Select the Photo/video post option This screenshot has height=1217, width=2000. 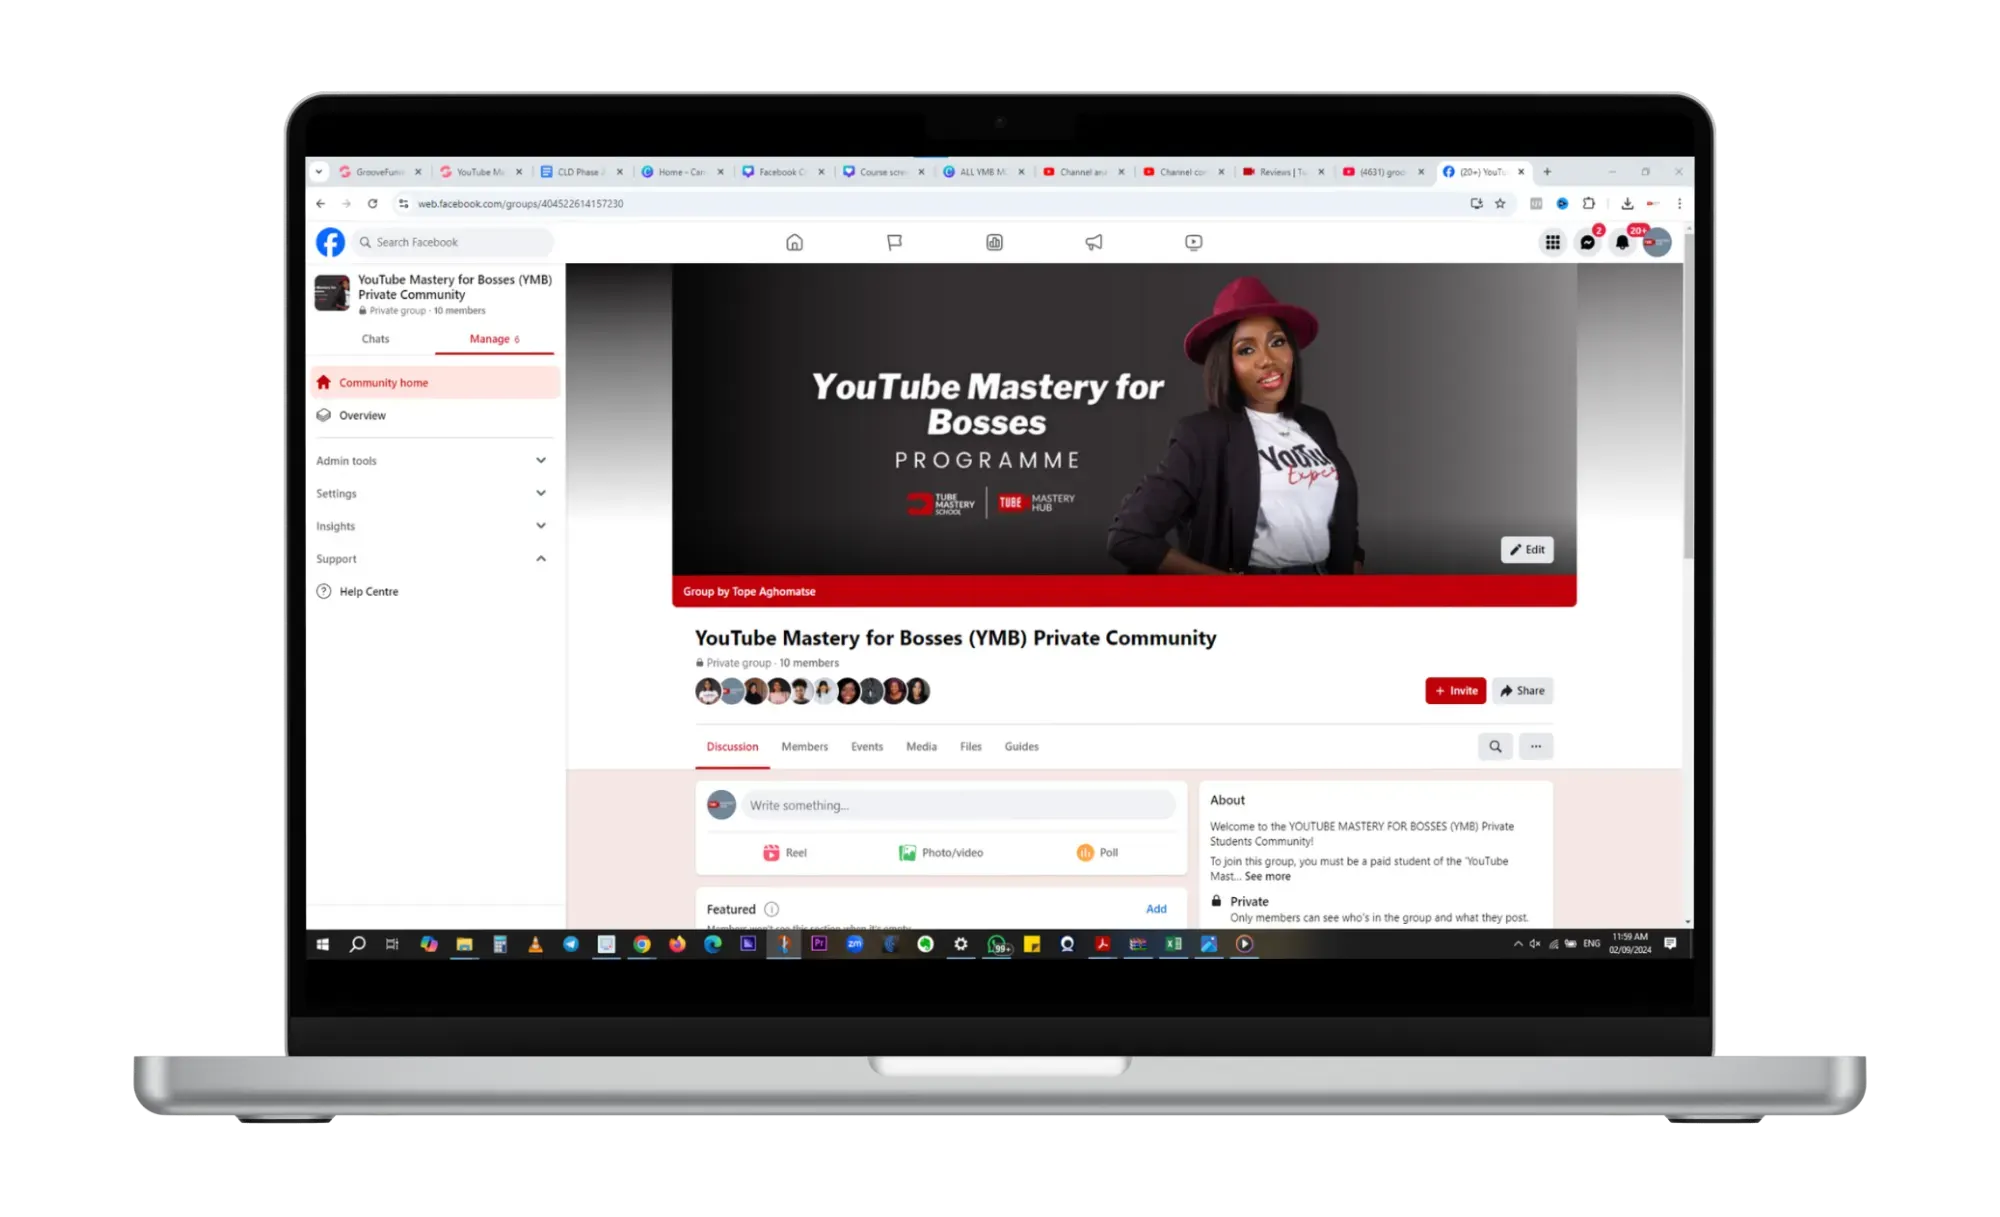click(941, 852)
